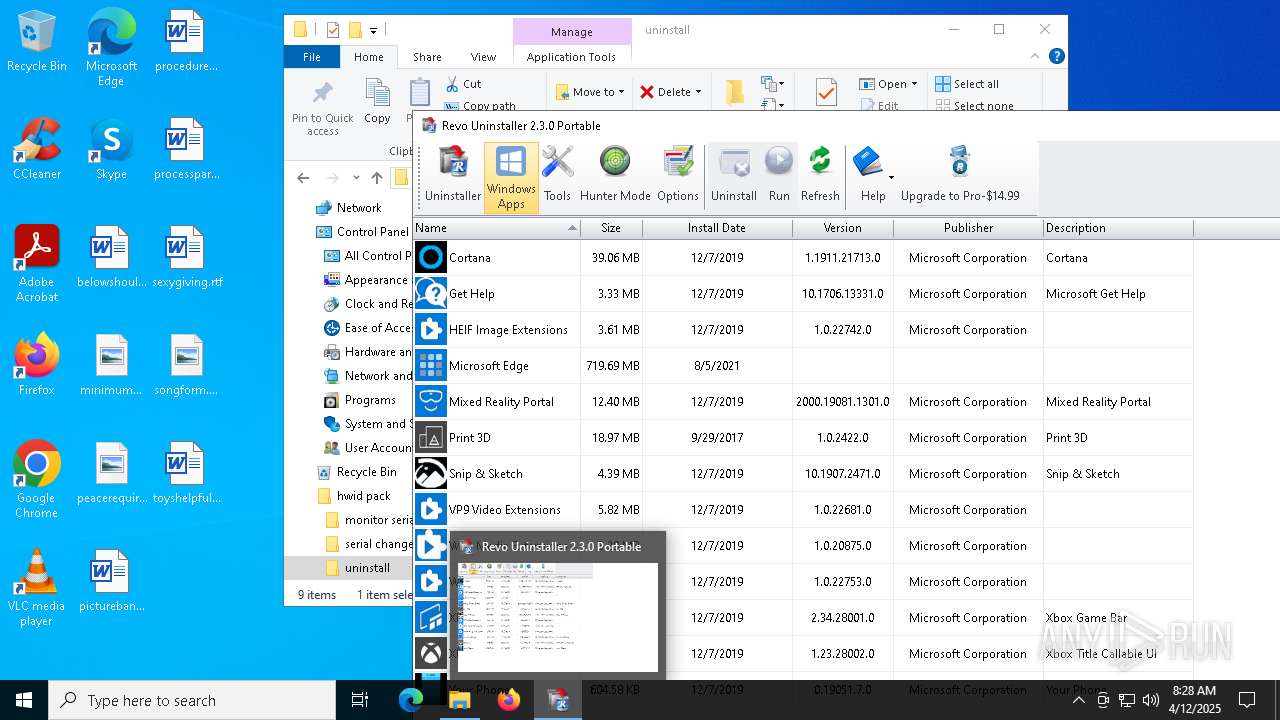The width and height of the screenshot is (1280, 720).
Task: Select the Snip & Sketch app icon
Action: pyautogui.click(x=431, y=474)
